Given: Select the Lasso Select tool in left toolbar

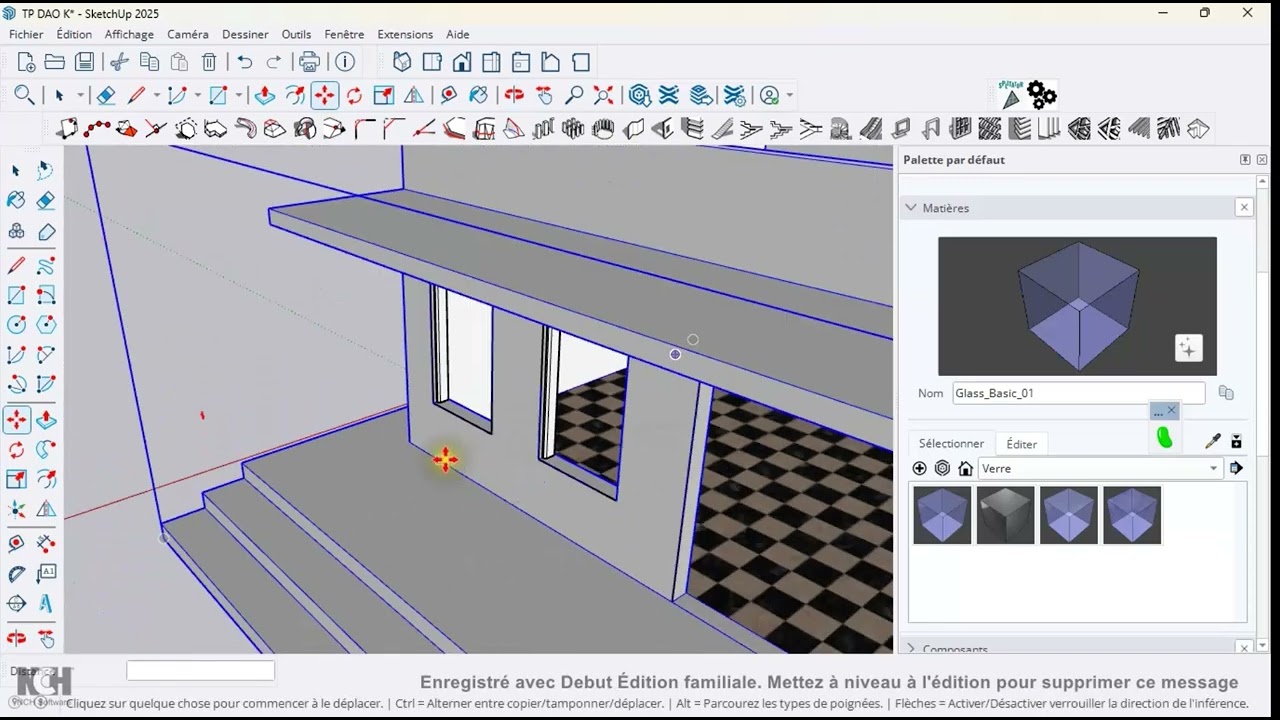Looking at the screenshot, I should click(46, 171).
